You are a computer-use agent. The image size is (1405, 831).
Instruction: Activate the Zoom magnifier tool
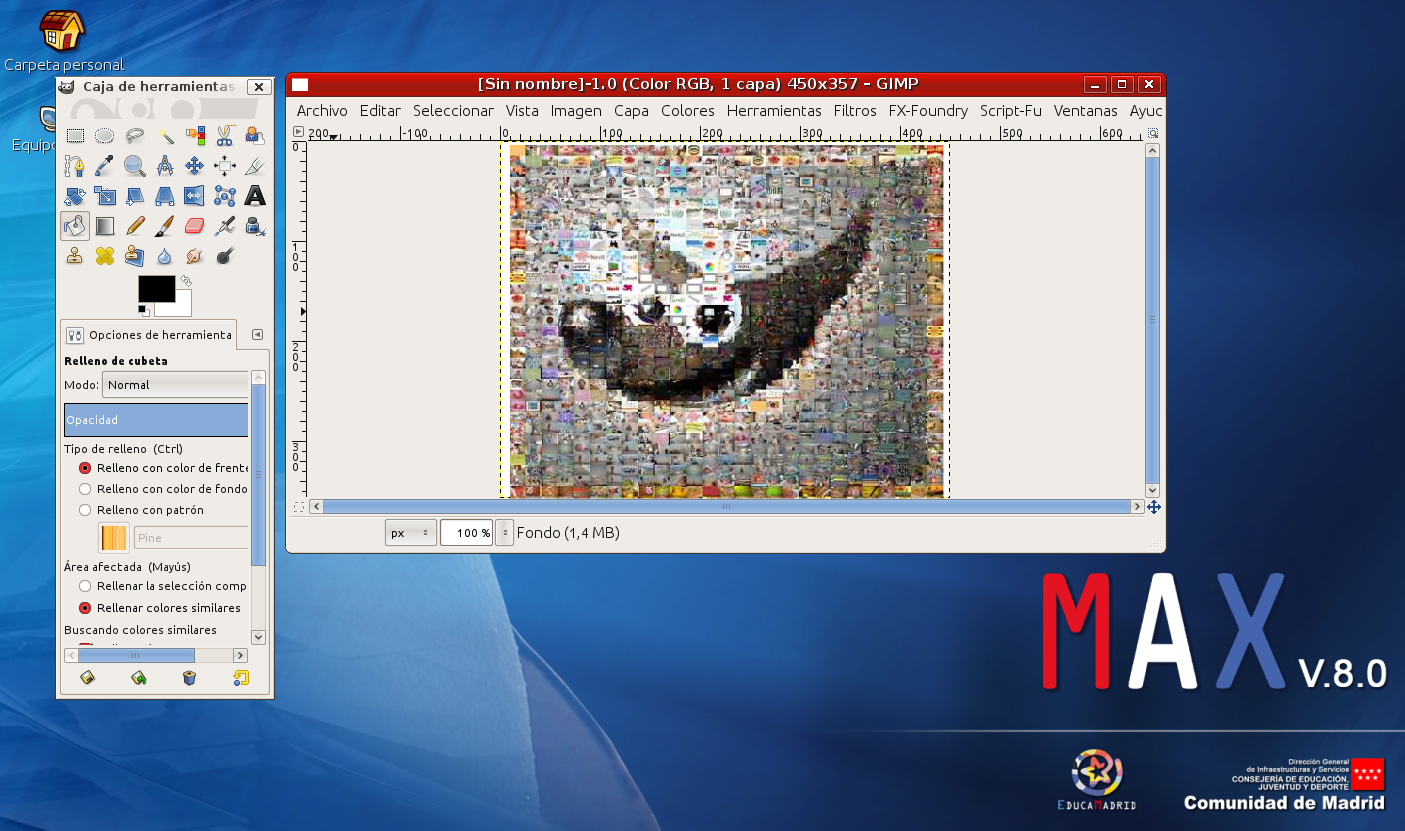pyautogui.click(x=135, y=166)
